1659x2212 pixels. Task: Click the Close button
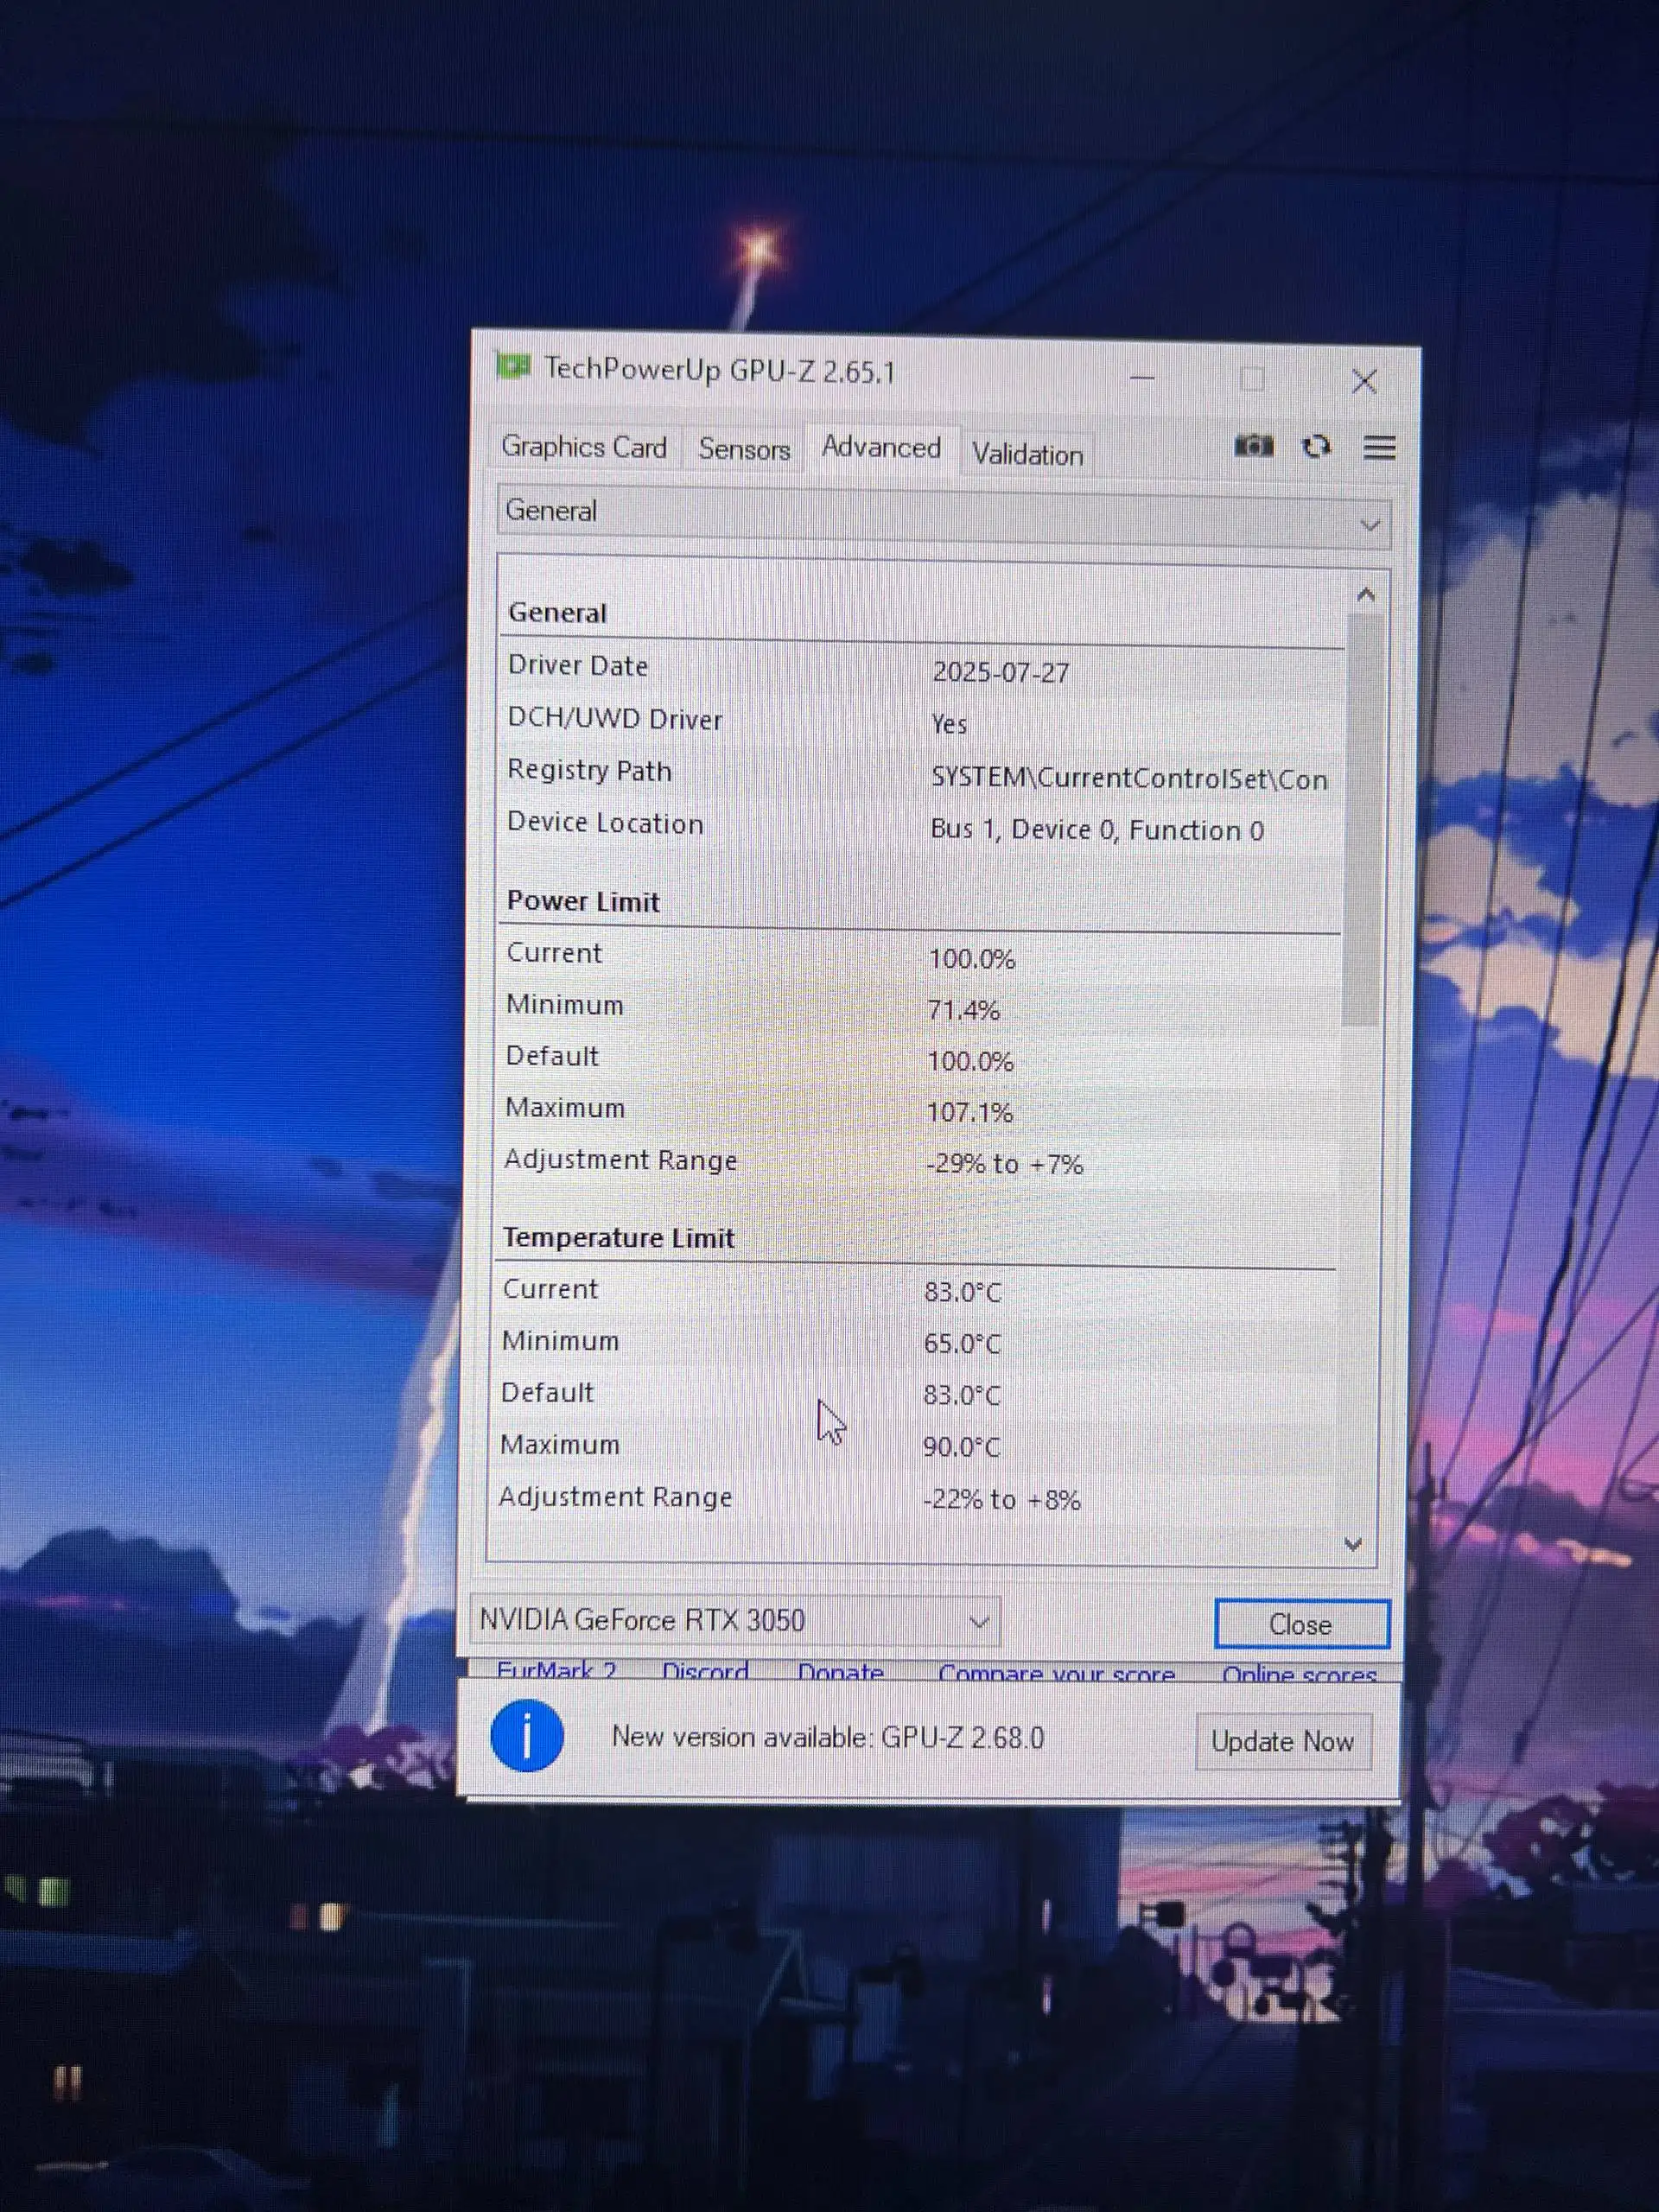pos(1301,1625)
